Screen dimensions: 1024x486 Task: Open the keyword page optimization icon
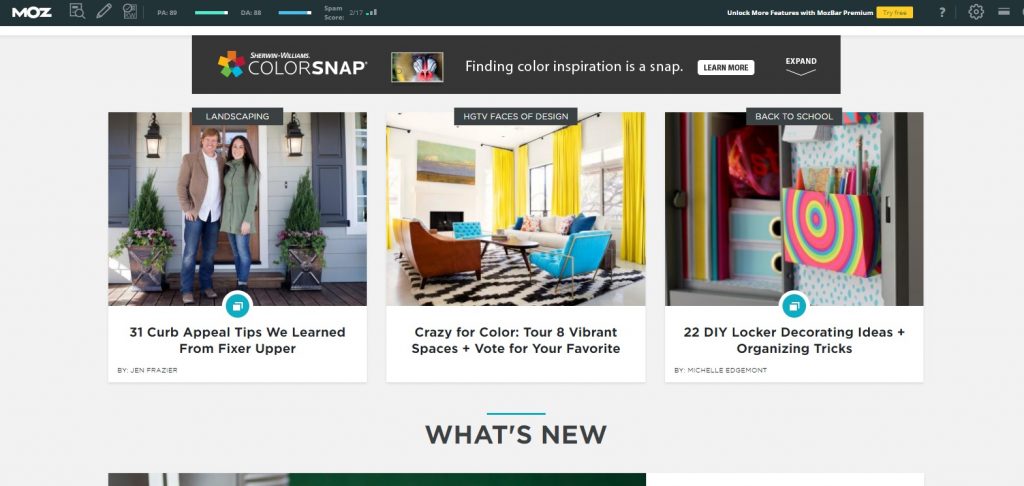(x=130, y=11)
